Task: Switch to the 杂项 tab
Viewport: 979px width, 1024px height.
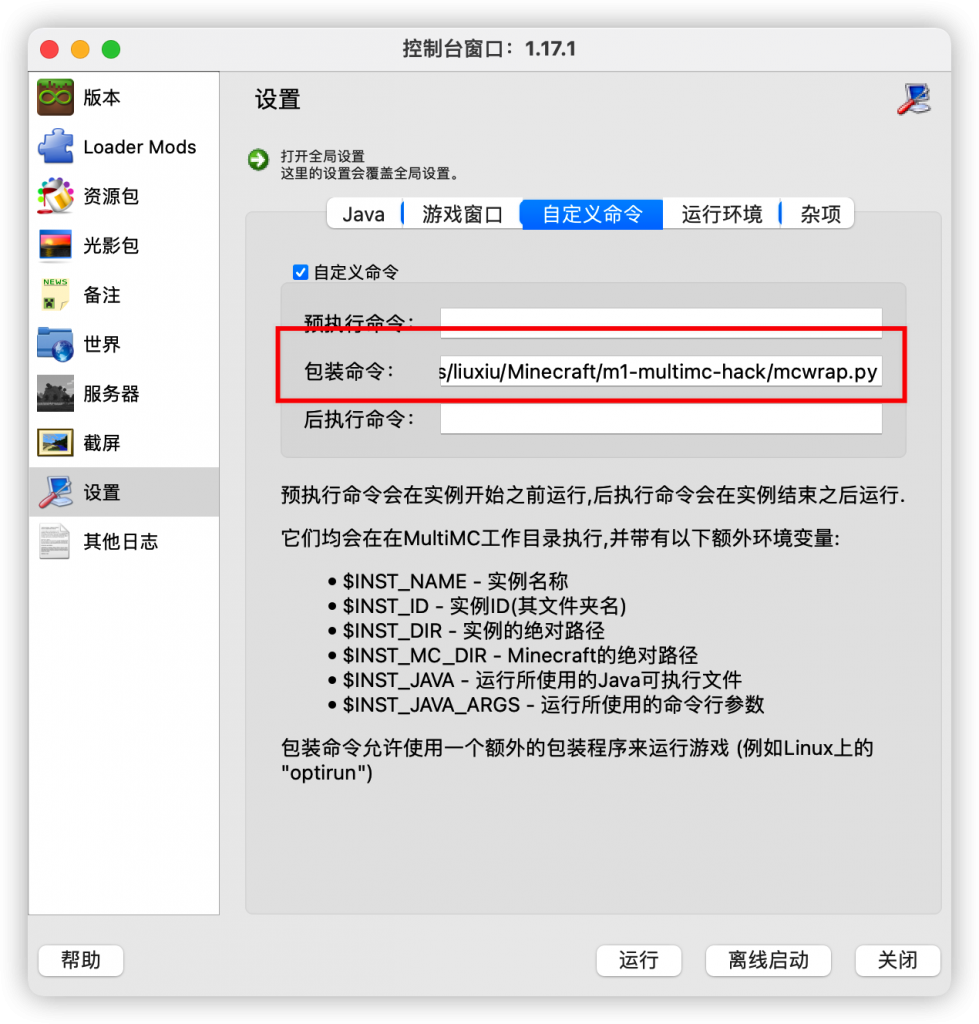Action: [x=820, y=214]
